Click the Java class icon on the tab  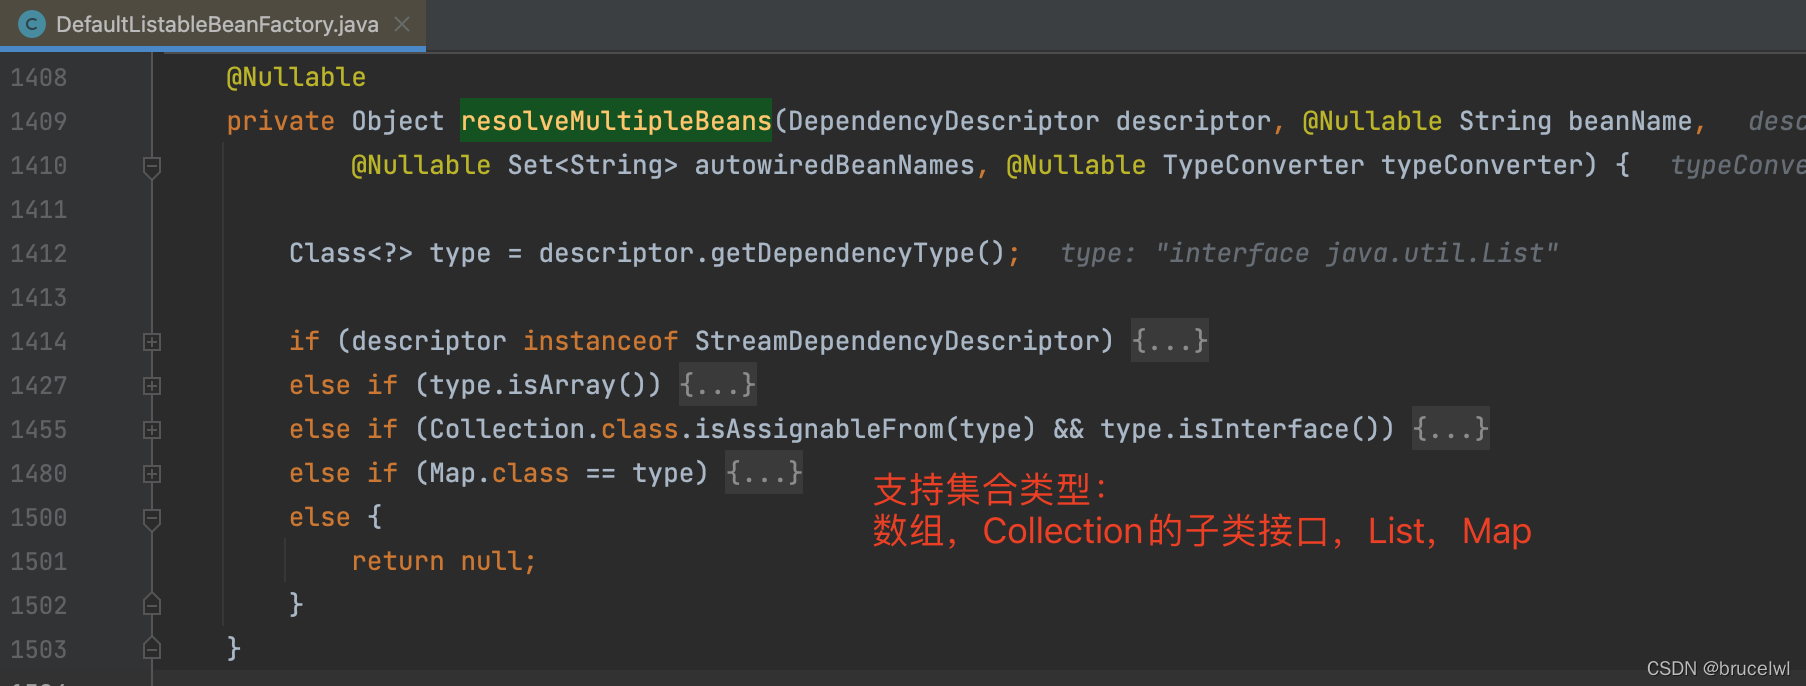click(x=32, y=24)
